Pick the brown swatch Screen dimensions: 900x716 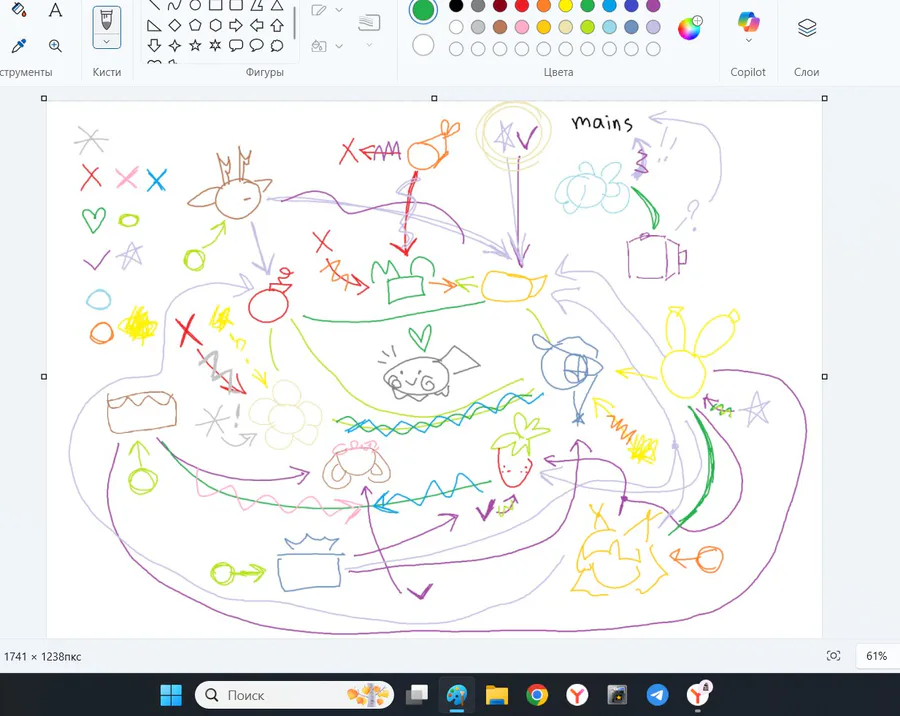click(500, 27)
